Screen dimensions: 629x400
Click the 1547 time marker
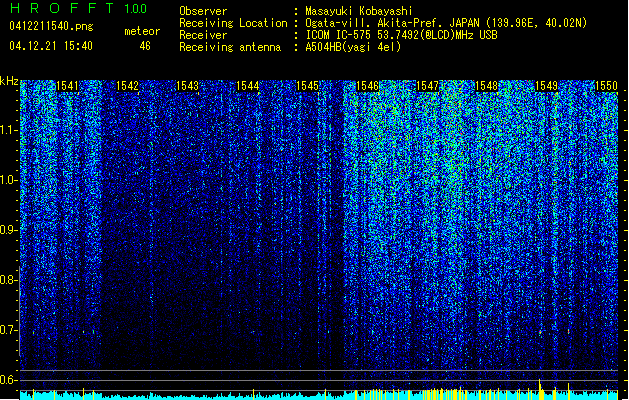click(x=428, y=86)
